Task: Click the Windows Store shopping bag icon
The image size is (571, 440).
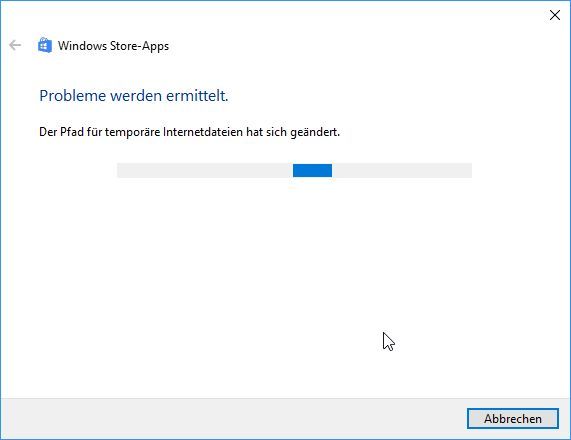Action: 45,46
